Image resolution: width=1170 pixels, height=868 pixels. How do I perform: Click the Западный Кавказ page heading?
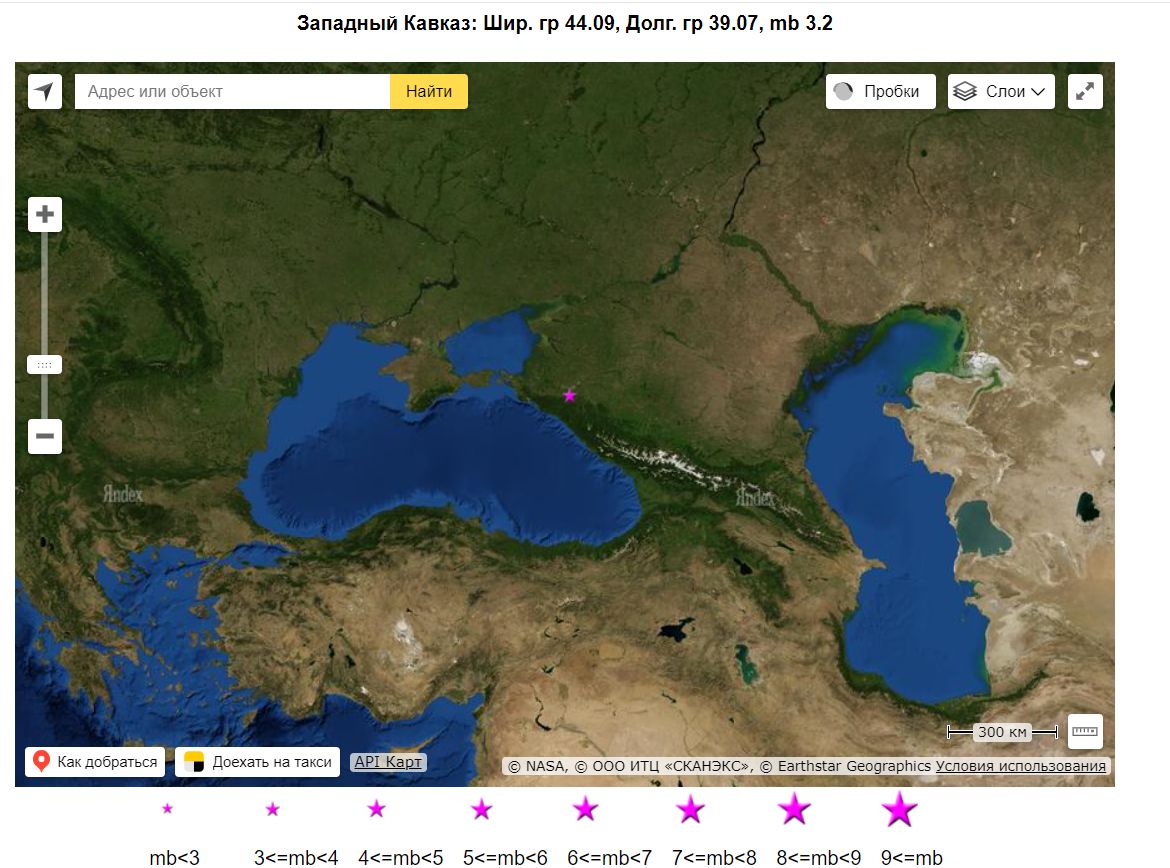(x=564, y=23)
